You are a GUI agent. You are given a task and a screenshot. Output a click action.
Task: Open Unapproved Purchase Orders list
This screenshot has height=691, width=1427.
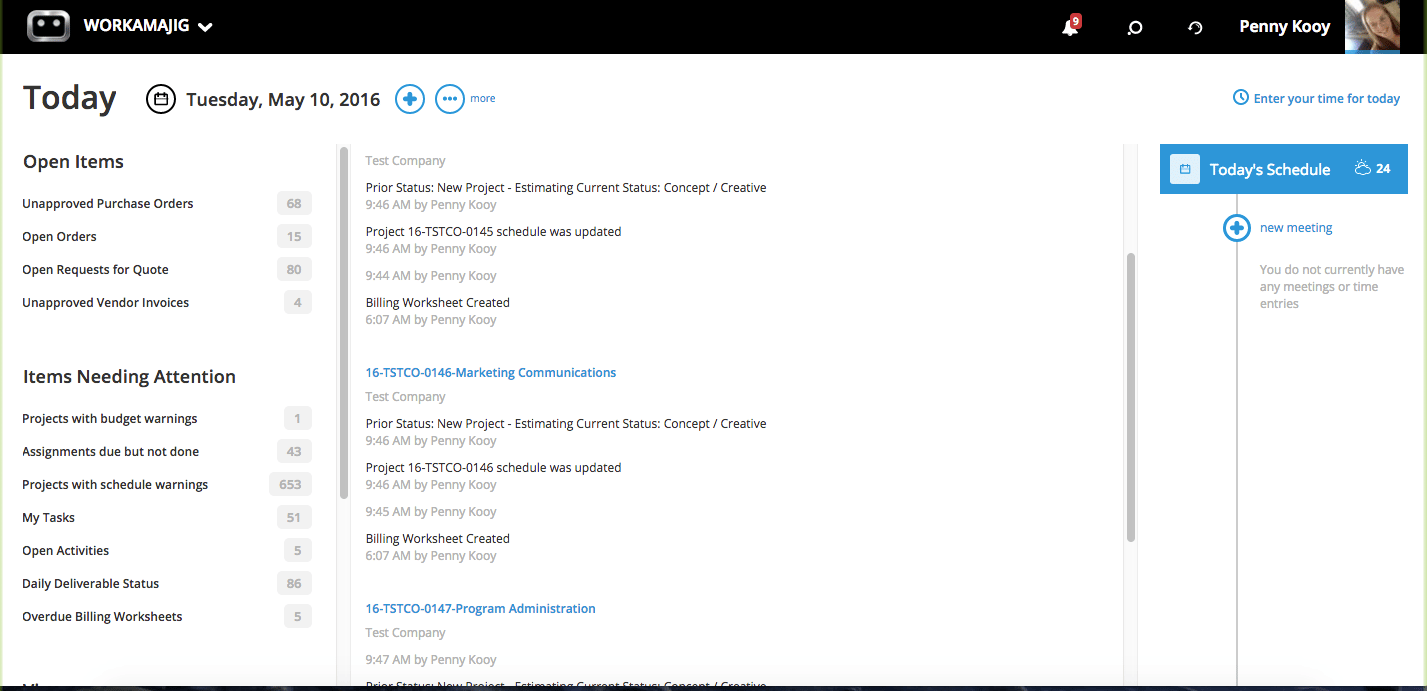pos(108,204)
